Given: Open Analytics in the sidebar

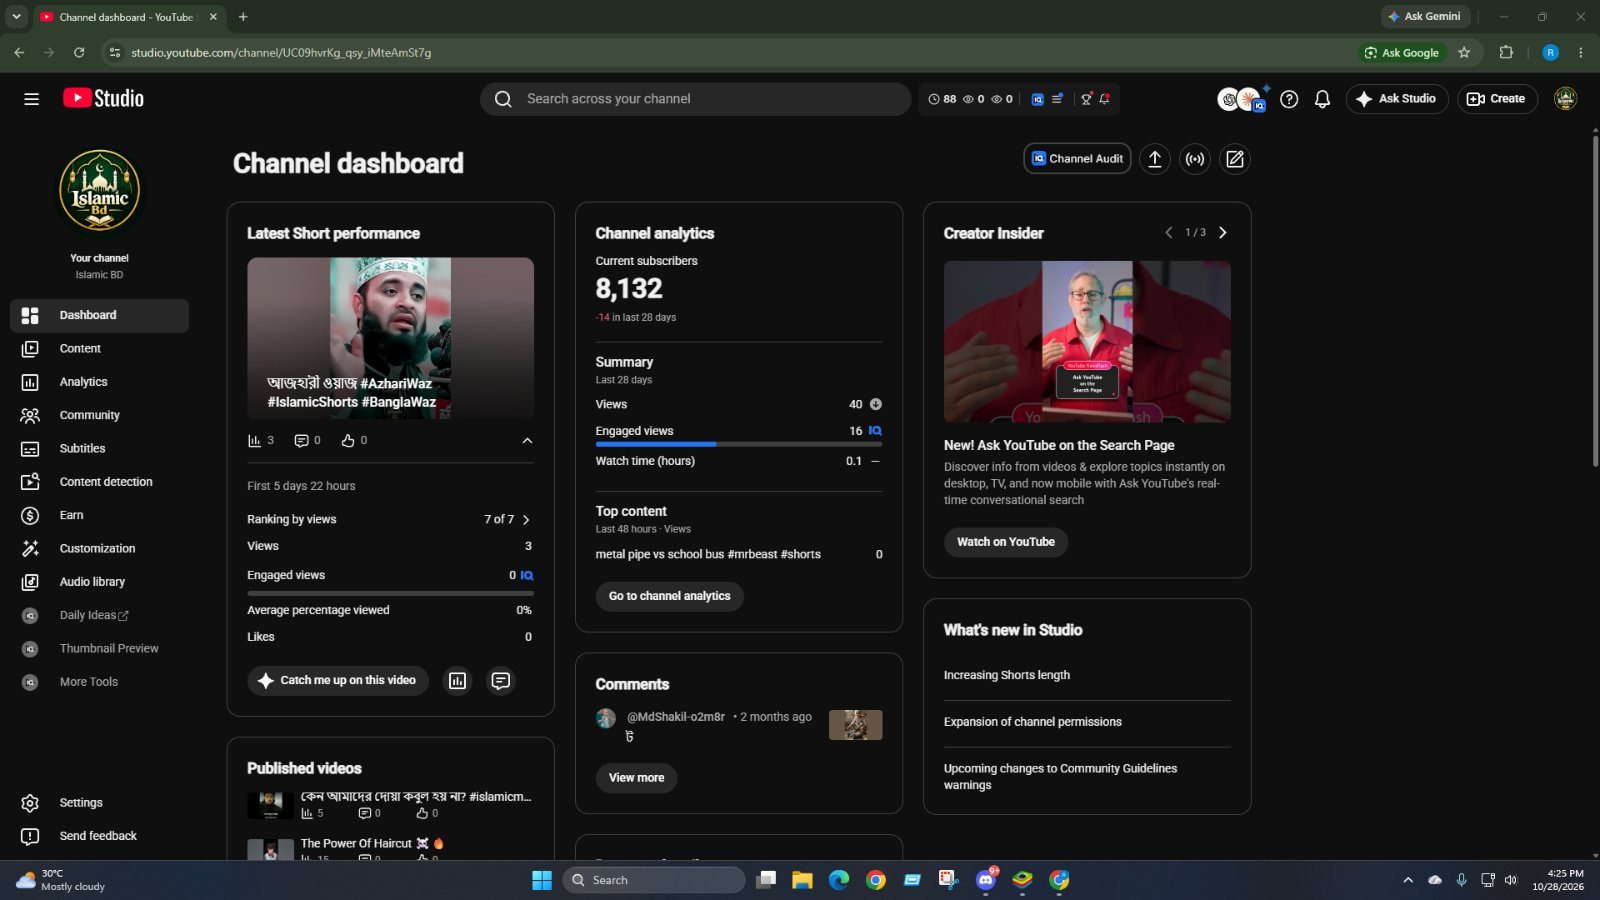Looking at the screenshot, I should click(x=99, y=382).
